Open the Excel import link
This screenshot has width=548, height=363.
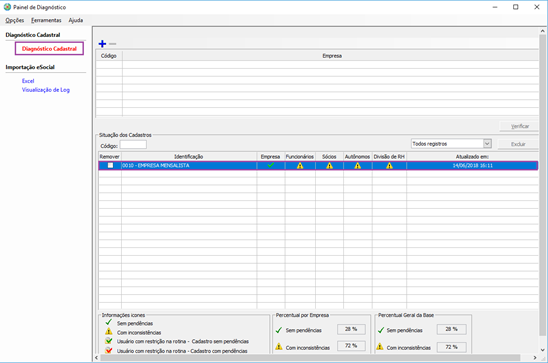pyautogui.click(x=28, y=81)
